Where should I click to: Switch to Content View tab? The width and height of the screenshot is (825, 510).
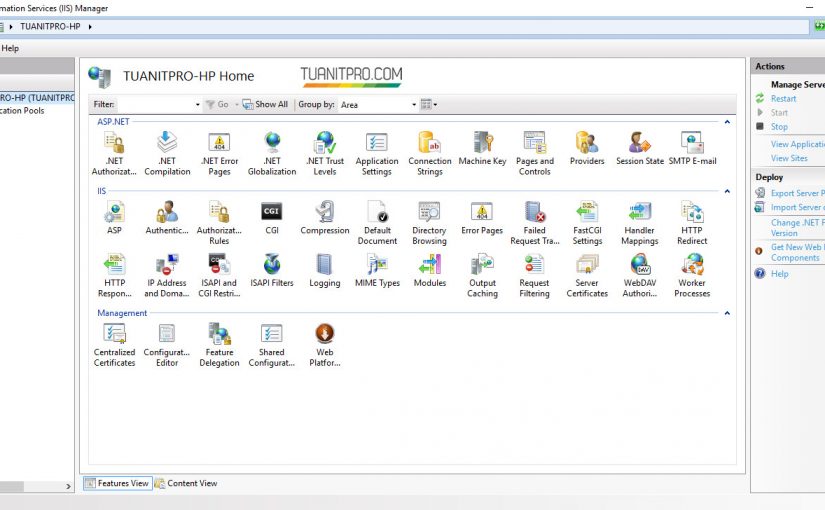[x=186, y=483]
